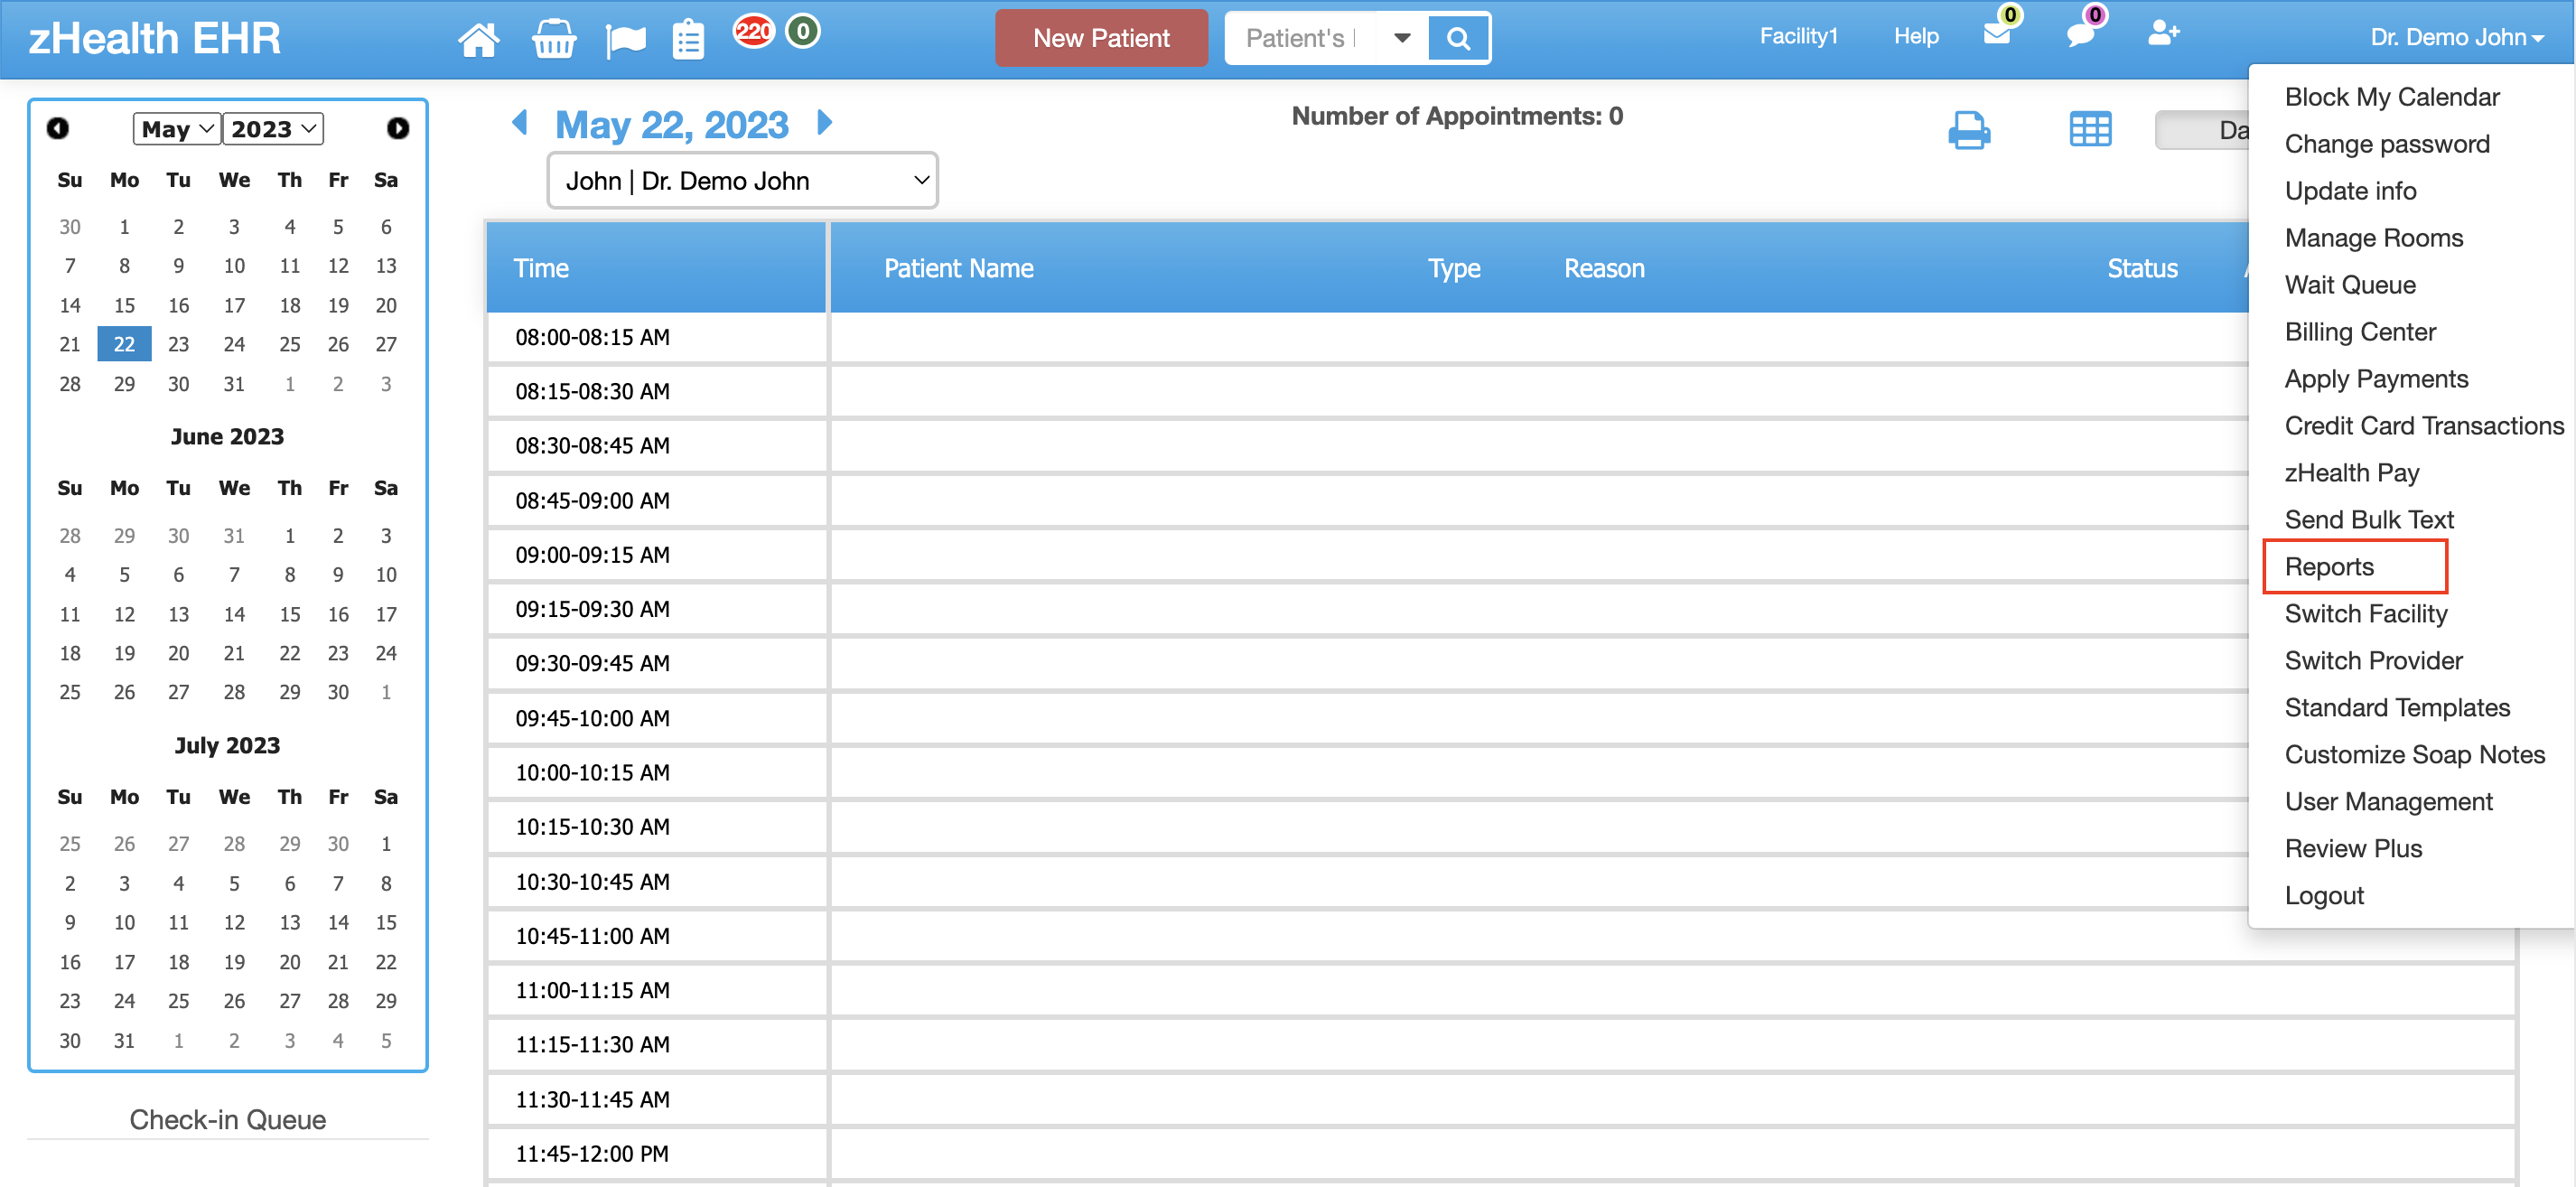Expand the year dropdown showing 2023
The width and height of the screenshot is (2576, 1187).
(x=272, y=129)
